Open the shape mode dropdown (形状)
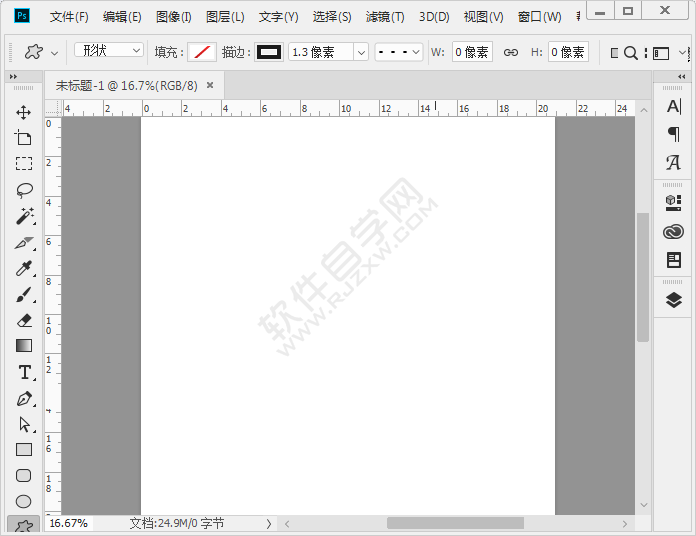The image size is (696, 536). pos(109,51)
